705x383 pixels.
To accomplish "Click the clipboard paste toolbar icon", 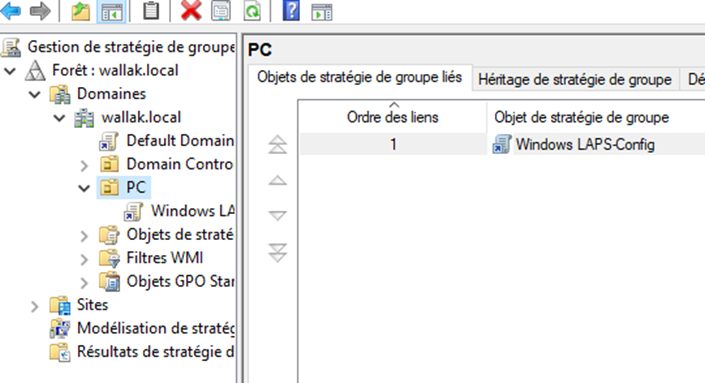I will 151,11.
